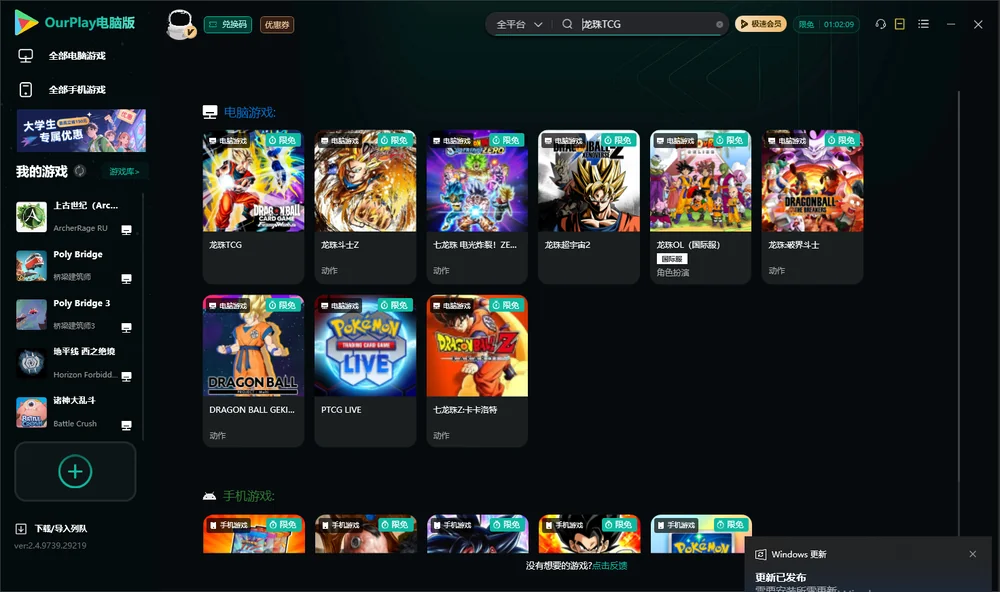The image size is (1000, 592).
Task: Open 下载/导入列队 download queue
Action: 61,529
